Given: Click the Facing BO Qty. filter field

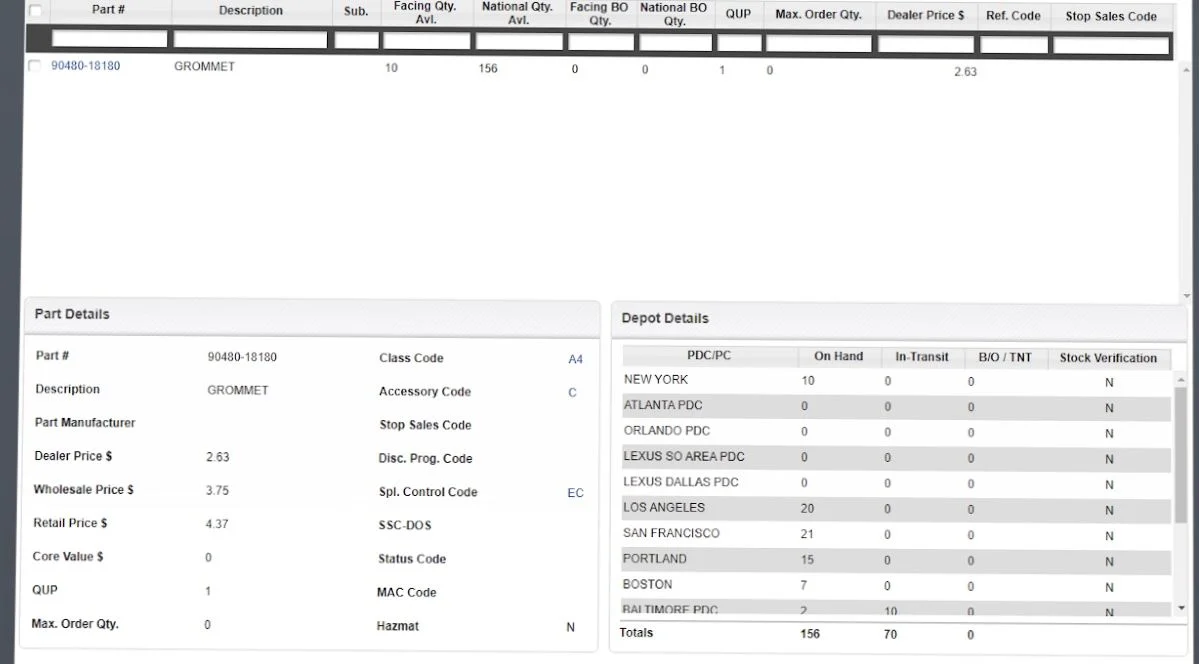Looking at the screenshot, I should pyautogui.click(x=601, y=42).
